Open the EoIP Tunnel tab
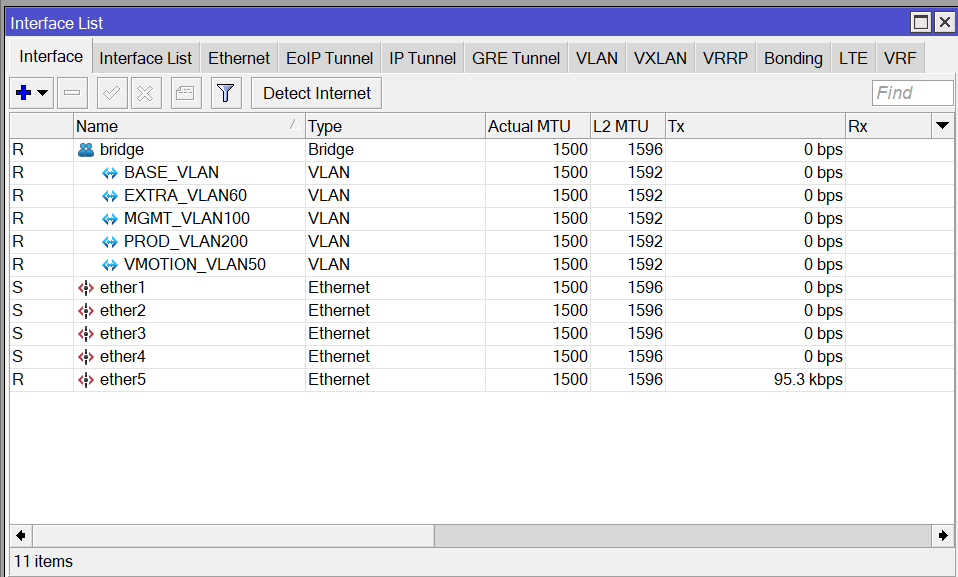The width and height of the screenshot is (958, 577). (329, 58)
